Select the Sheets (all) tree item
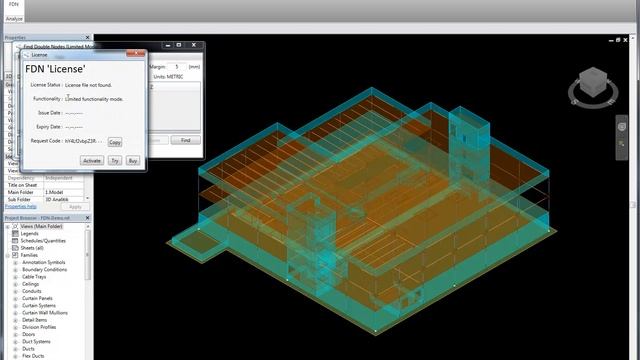640x360 pixels. [x=32, y=248]
